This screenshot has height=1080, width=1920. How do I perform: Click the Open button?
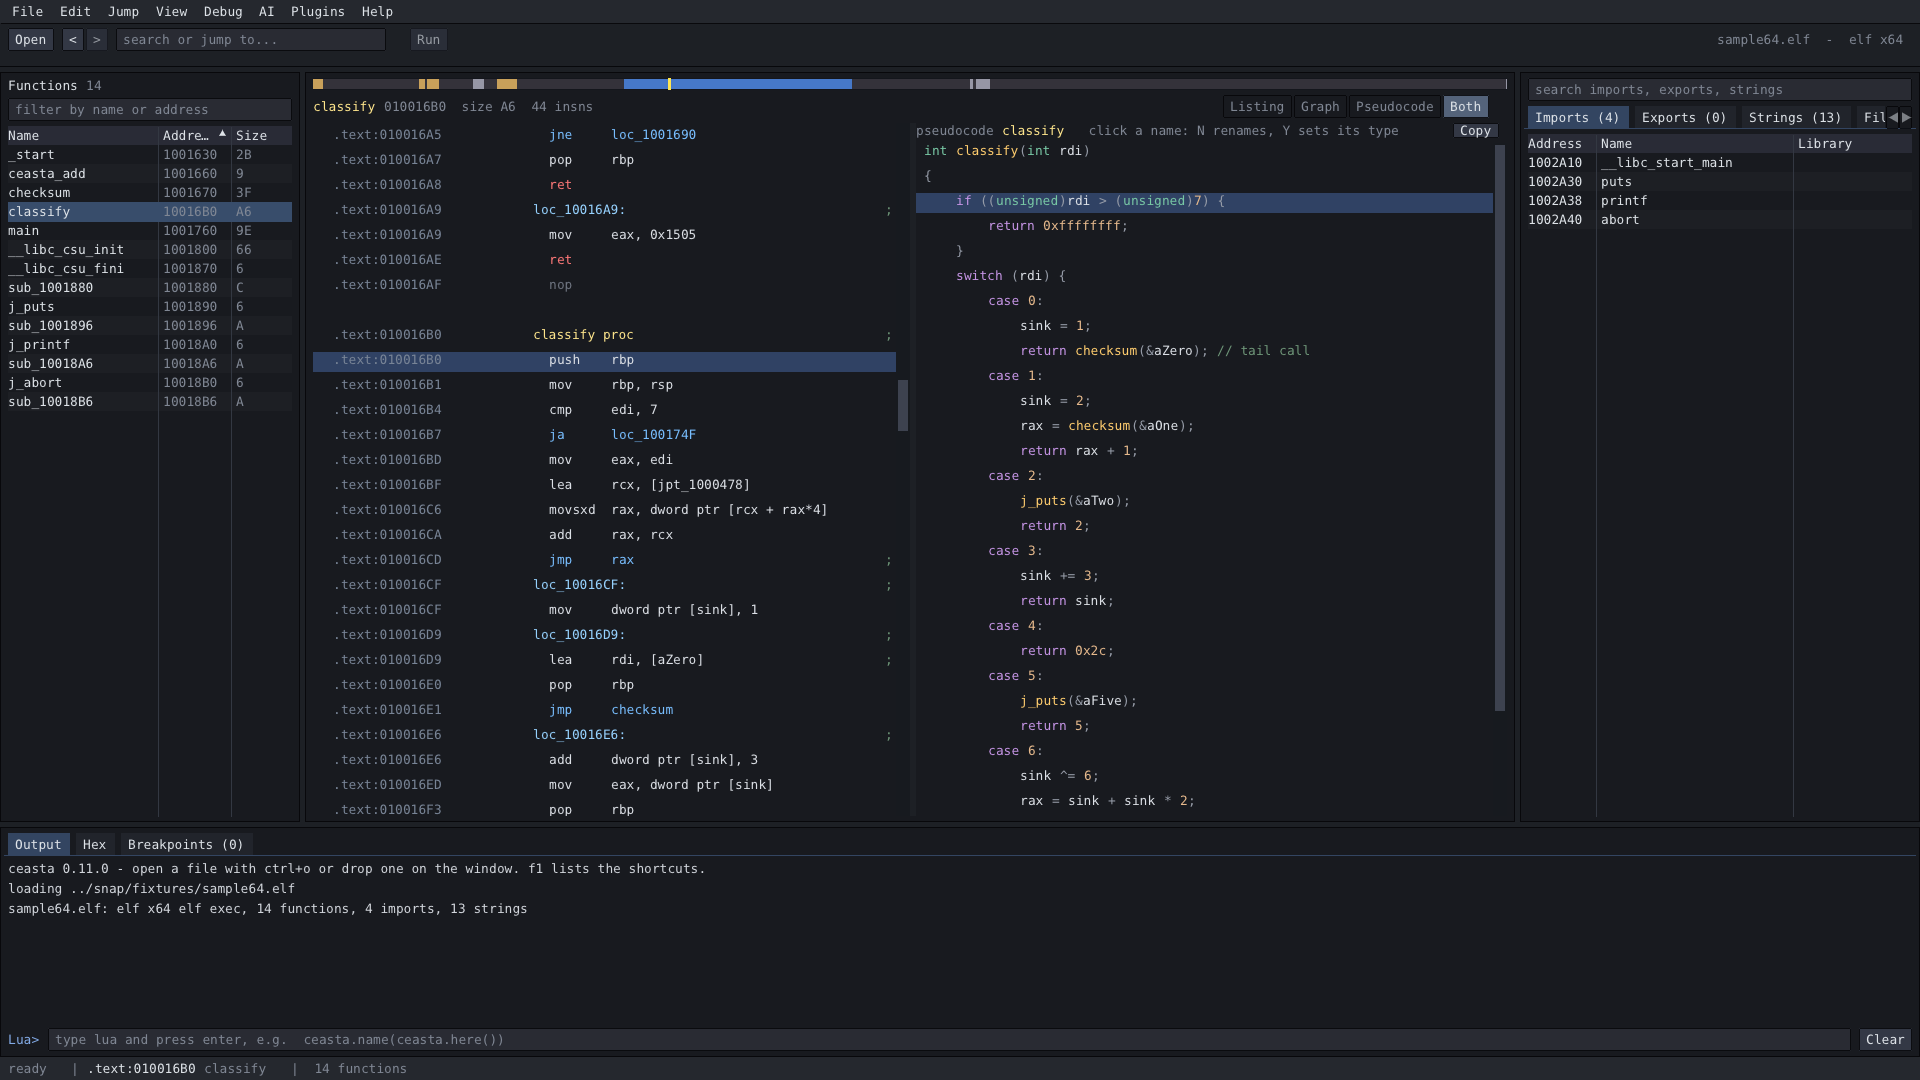[x=30, y=40]
